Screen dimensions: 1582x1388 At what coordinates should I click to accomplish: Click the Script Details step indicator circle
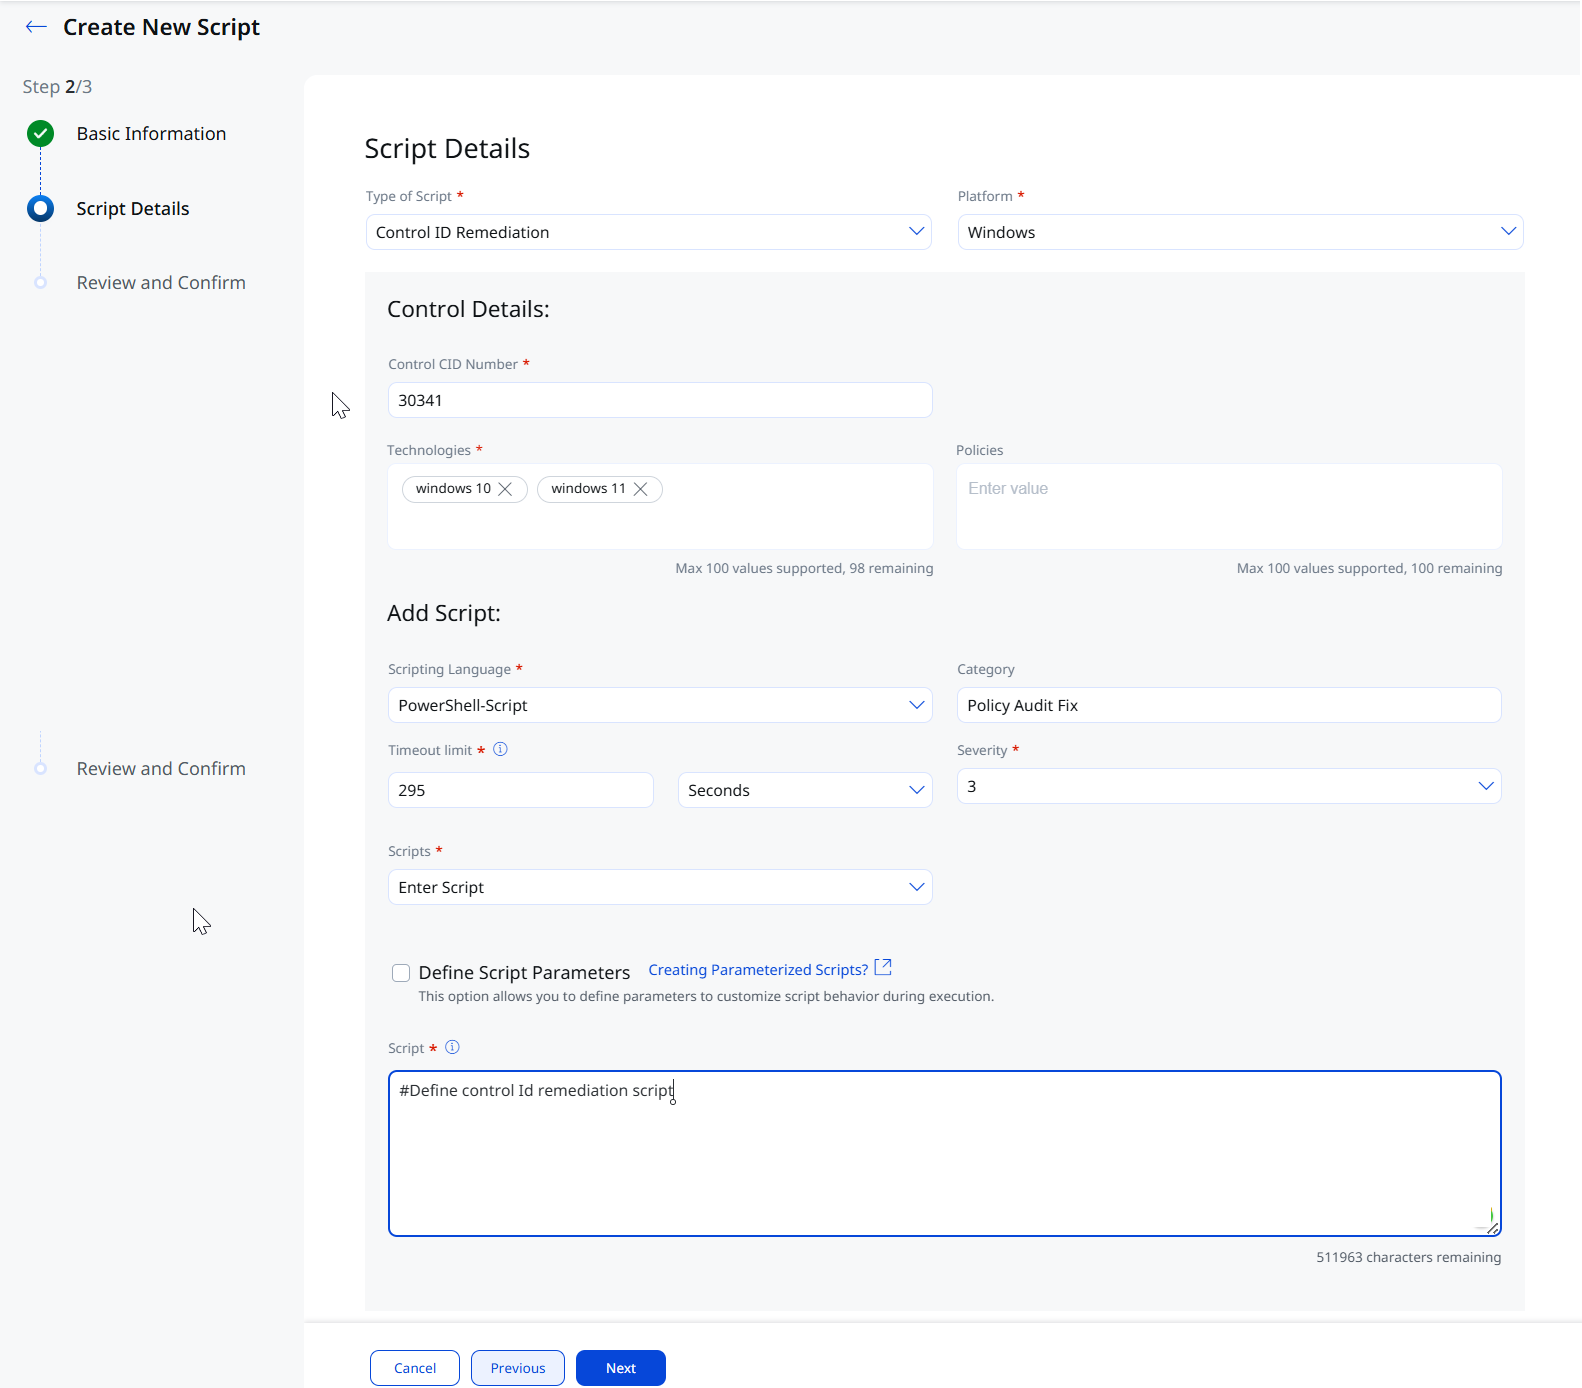coord(41,209)
